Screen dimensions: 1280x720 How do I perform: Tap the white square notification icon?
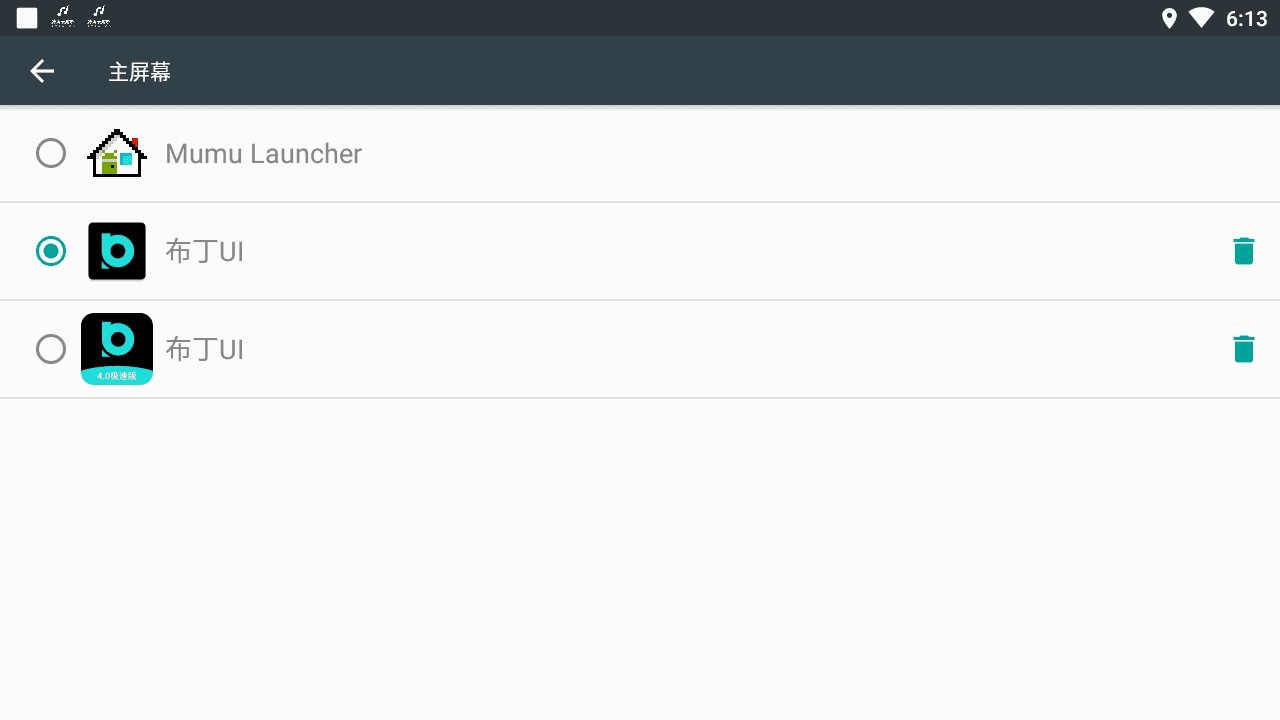[27, 18]
